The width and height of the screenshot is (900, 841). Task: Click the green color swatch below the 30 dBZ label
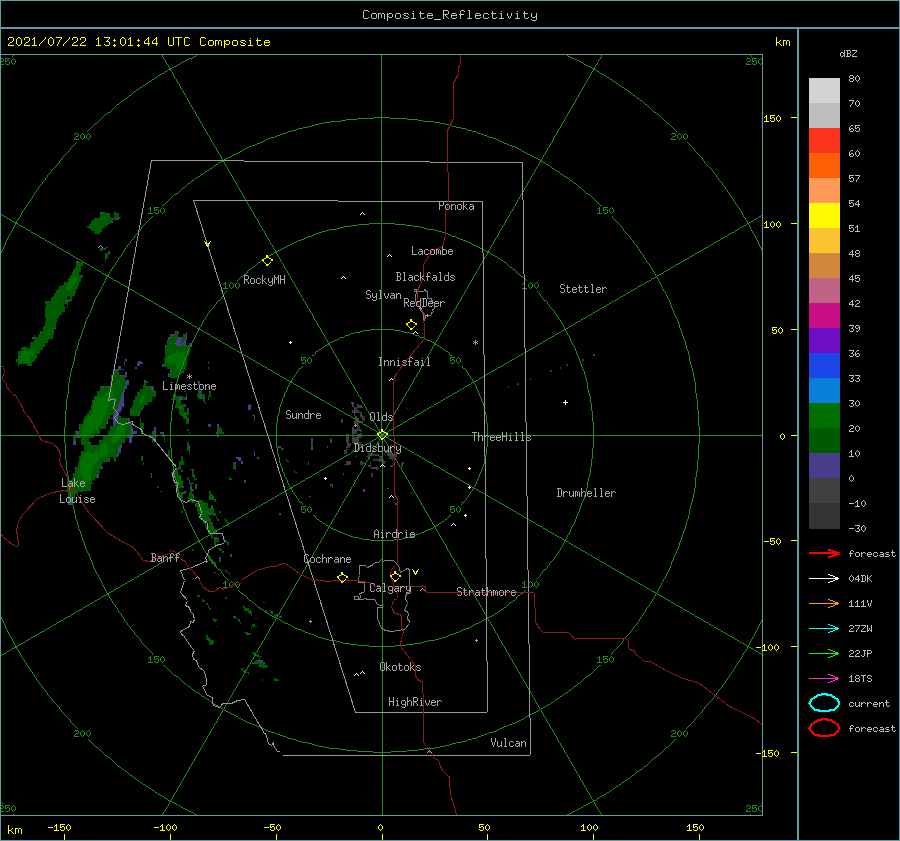click(x=824, y=416)
